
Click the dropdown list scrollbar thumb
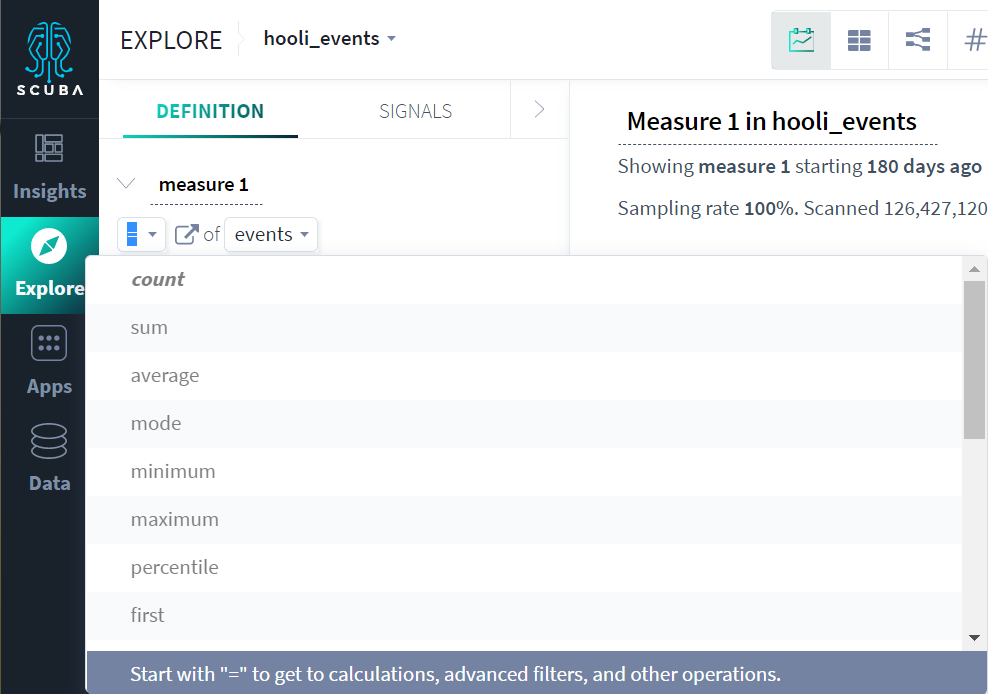coord(974,359)
